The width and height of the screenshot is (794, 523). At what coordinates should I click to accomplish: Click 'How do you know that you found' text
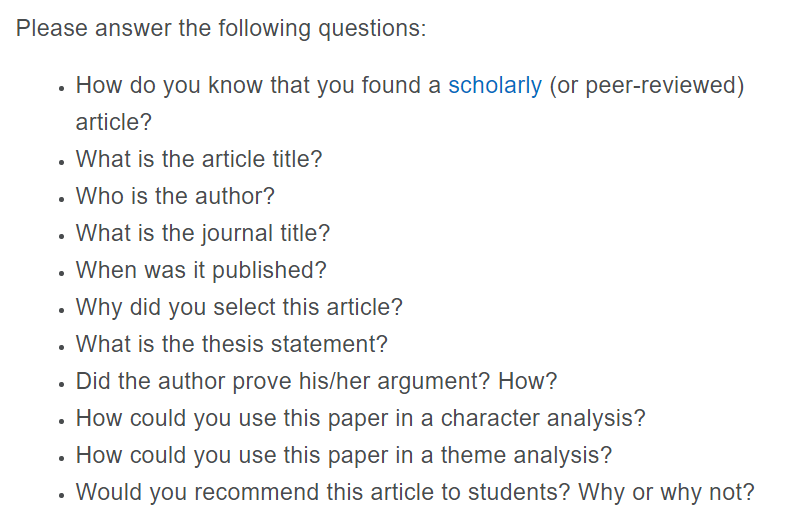[x=250, y=86]
